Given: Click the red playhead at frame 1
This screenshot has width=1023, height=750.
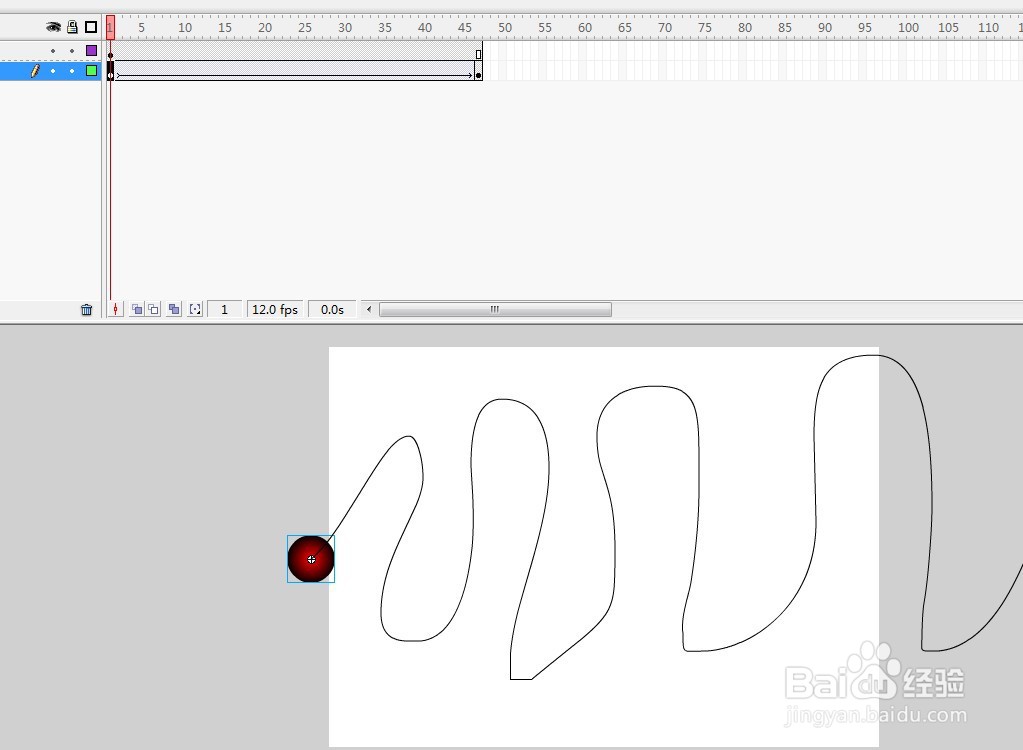Looking at the screenshot, I should [x=110, y=27].
